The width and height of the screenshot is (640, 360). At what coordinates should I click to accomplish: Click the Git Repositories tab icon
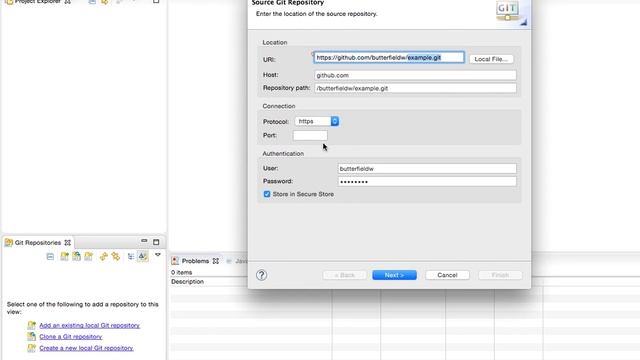pos(9,242)
